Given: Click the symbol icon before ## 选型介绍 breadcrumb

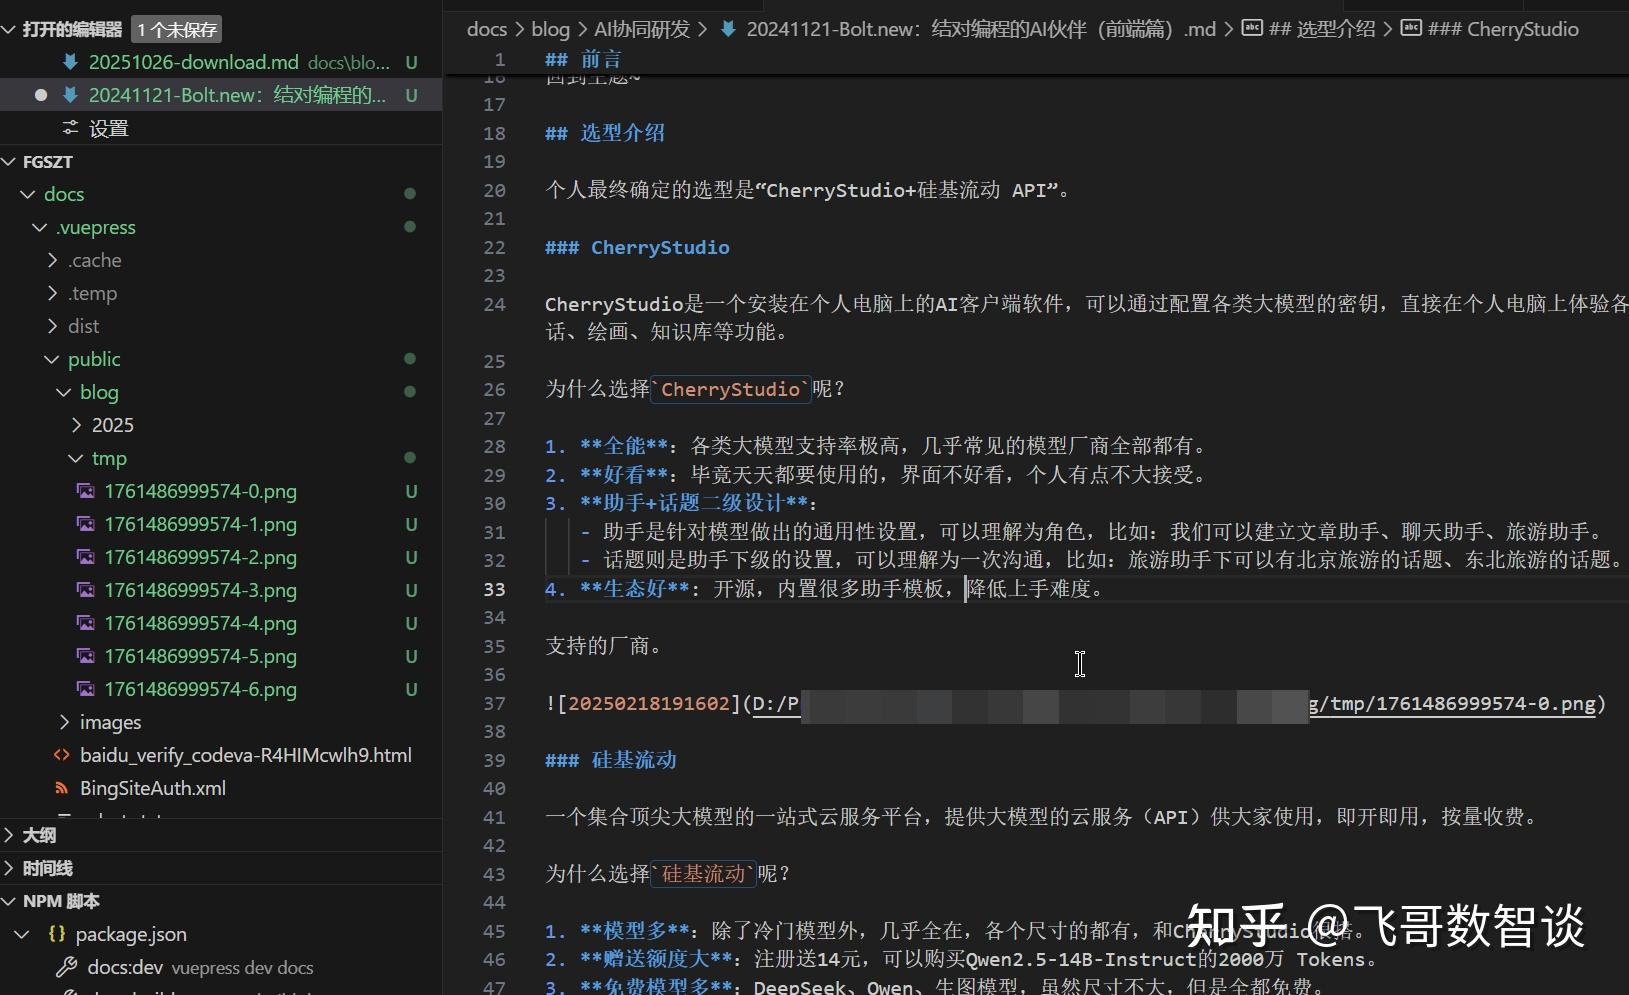Looking at the screenshot, I should (1252, 28).
